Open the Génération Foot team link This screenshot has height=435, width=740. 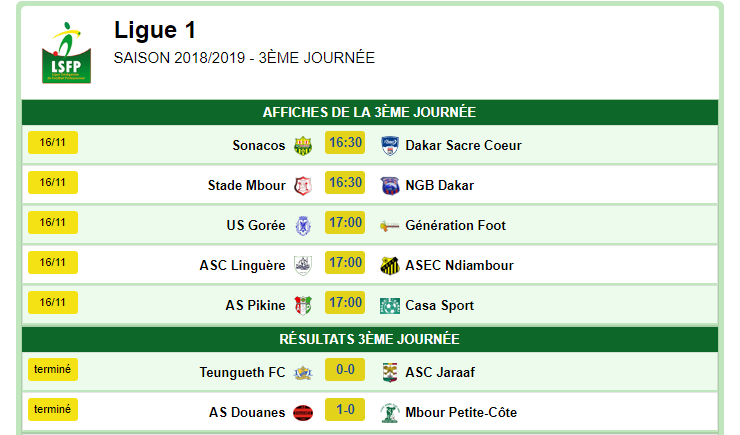455,226
